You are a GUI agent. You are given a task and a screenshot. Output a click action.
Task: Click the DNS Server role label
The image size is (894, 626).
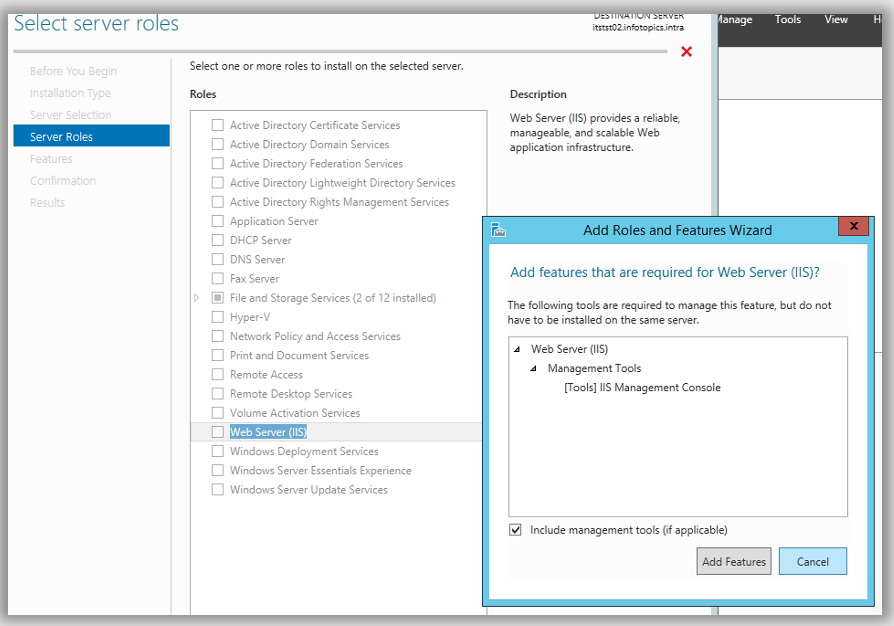coord(257,259)
